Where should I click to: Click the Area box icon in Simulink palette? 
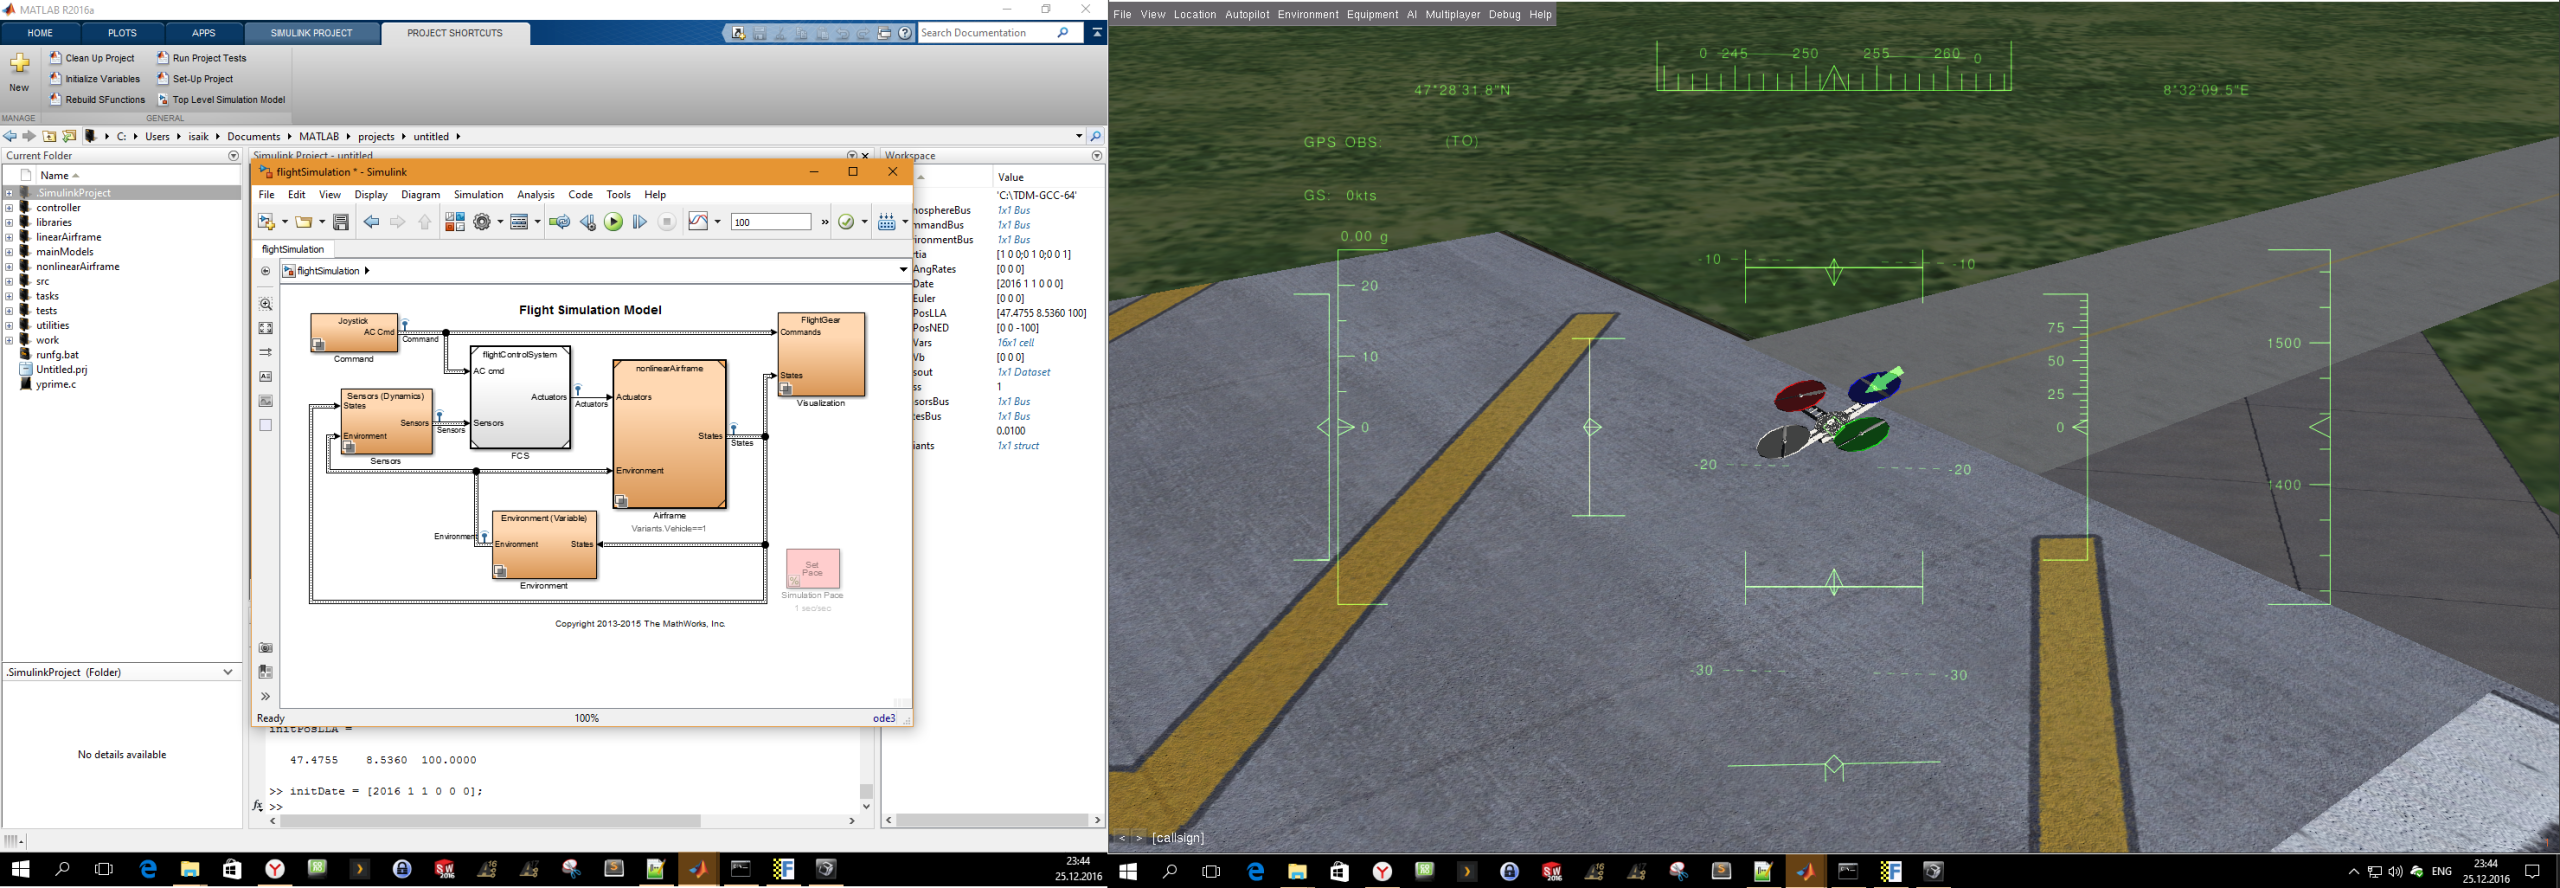(x=265, y=425)
